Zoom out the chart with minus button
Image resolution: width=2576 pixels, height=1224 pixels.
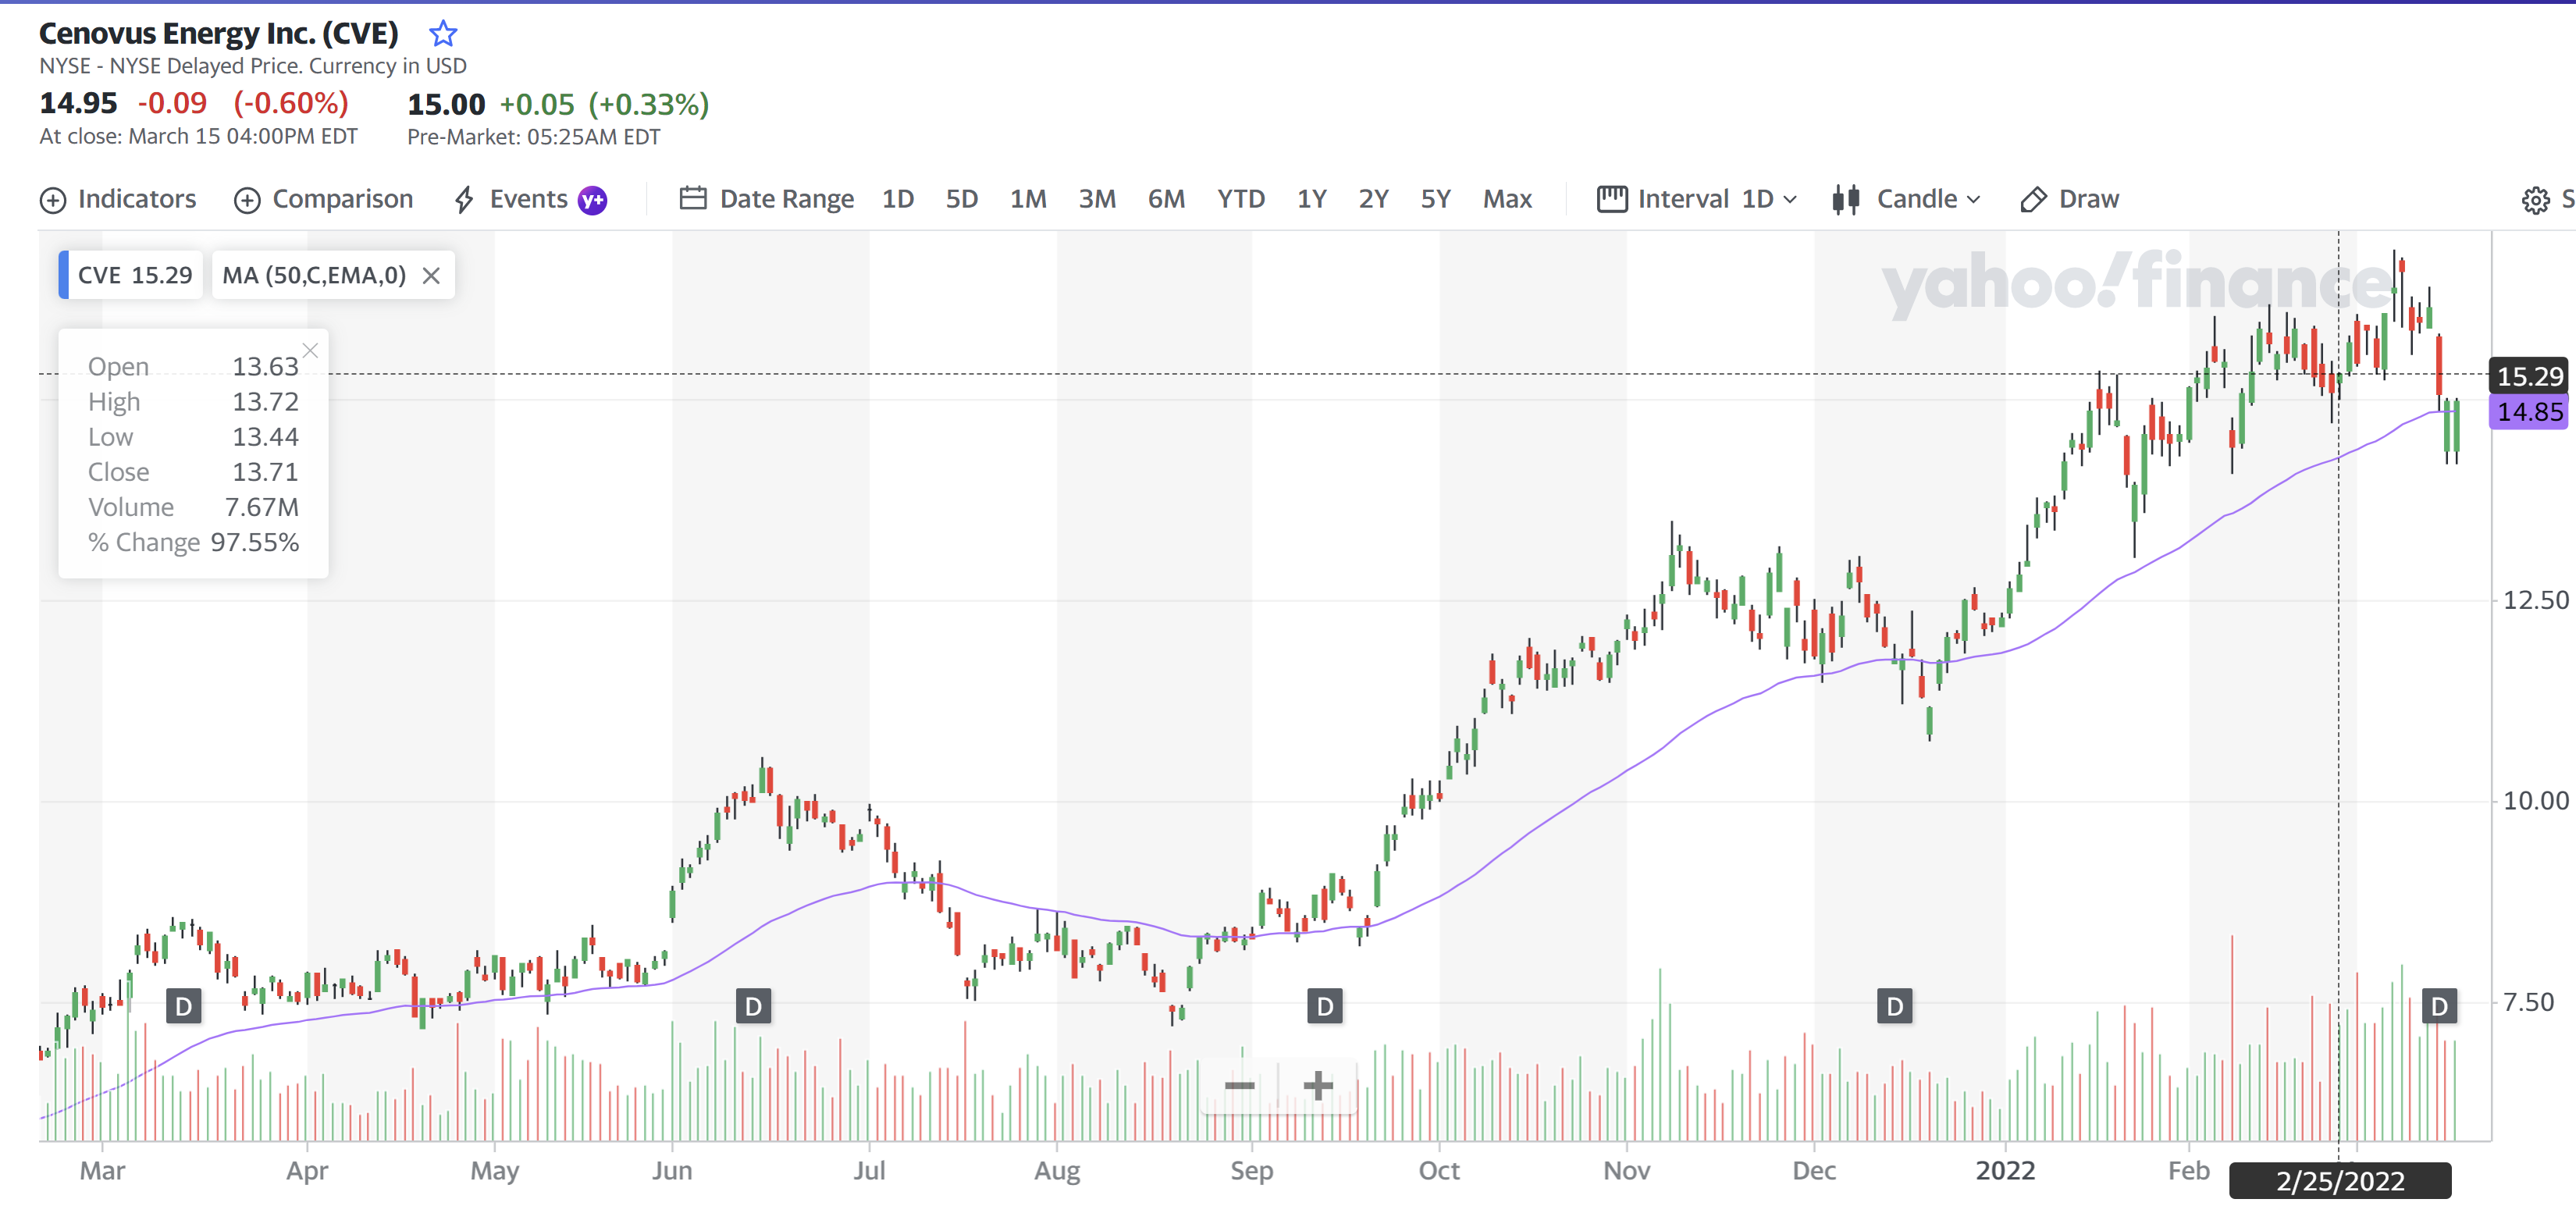1239,1085
